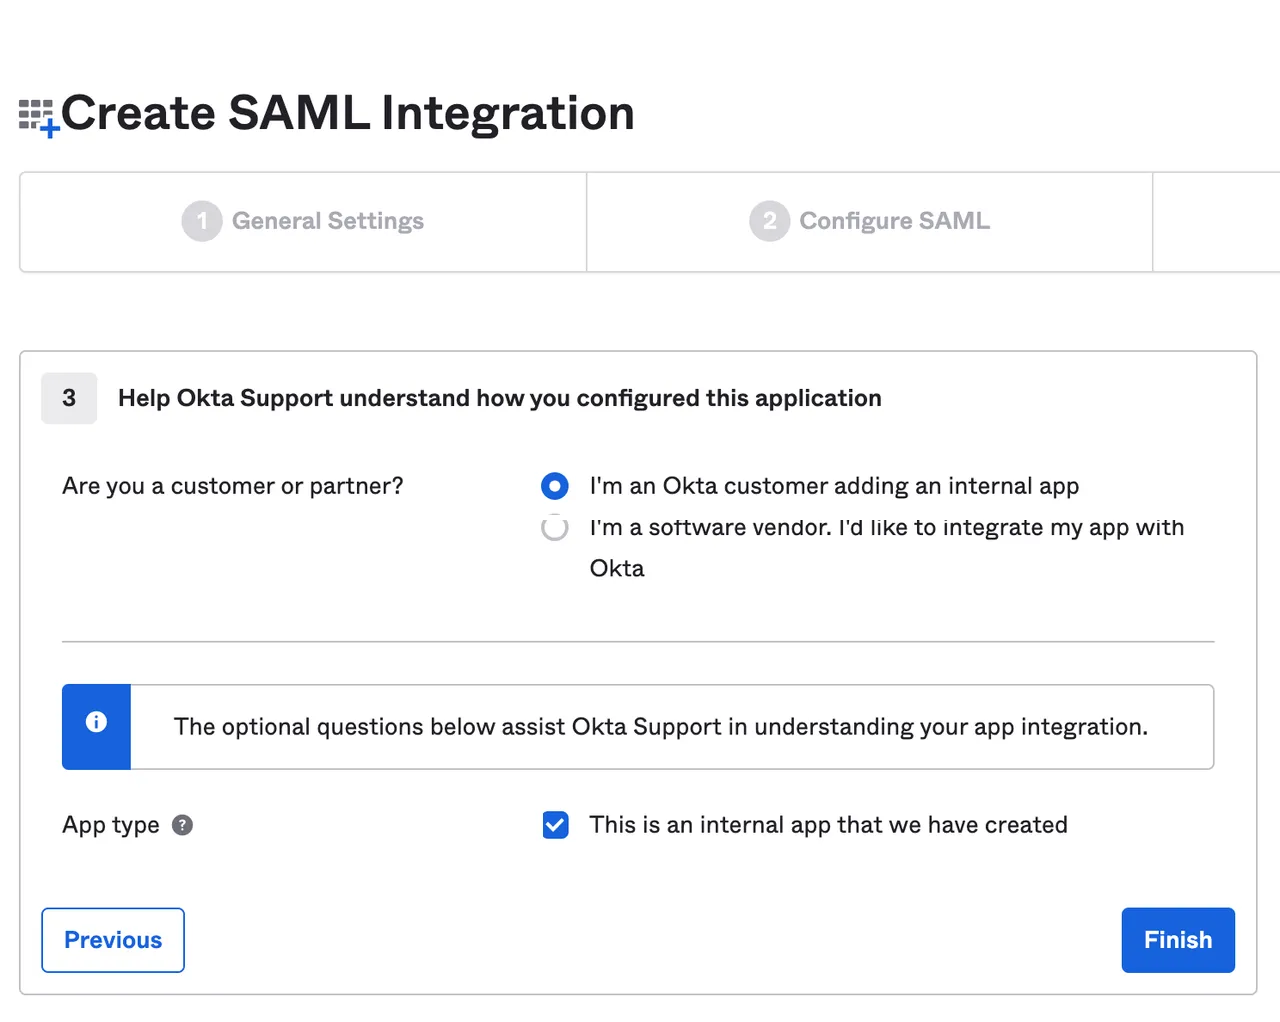The width and height of the screenshot is (1280, 1022).
Task: Click the 'Help Okta Support understand' section title
Action: coord(500,398)
